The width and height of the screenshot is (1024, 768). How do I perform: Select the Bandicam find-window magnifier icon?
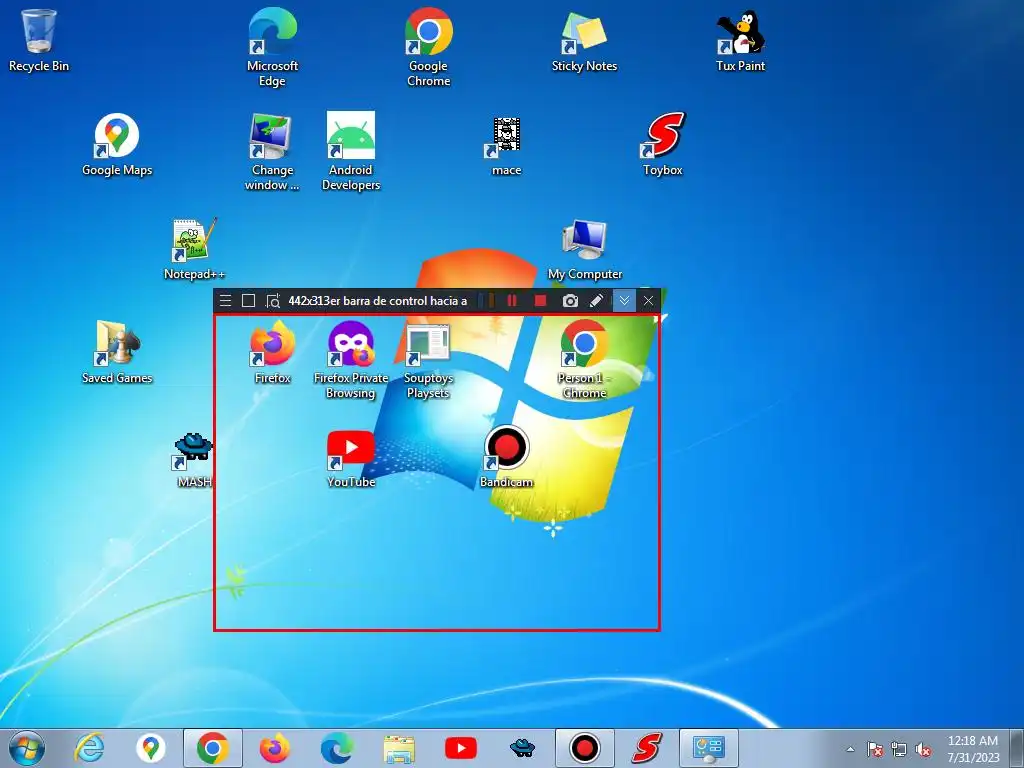[x=272, y=301]
